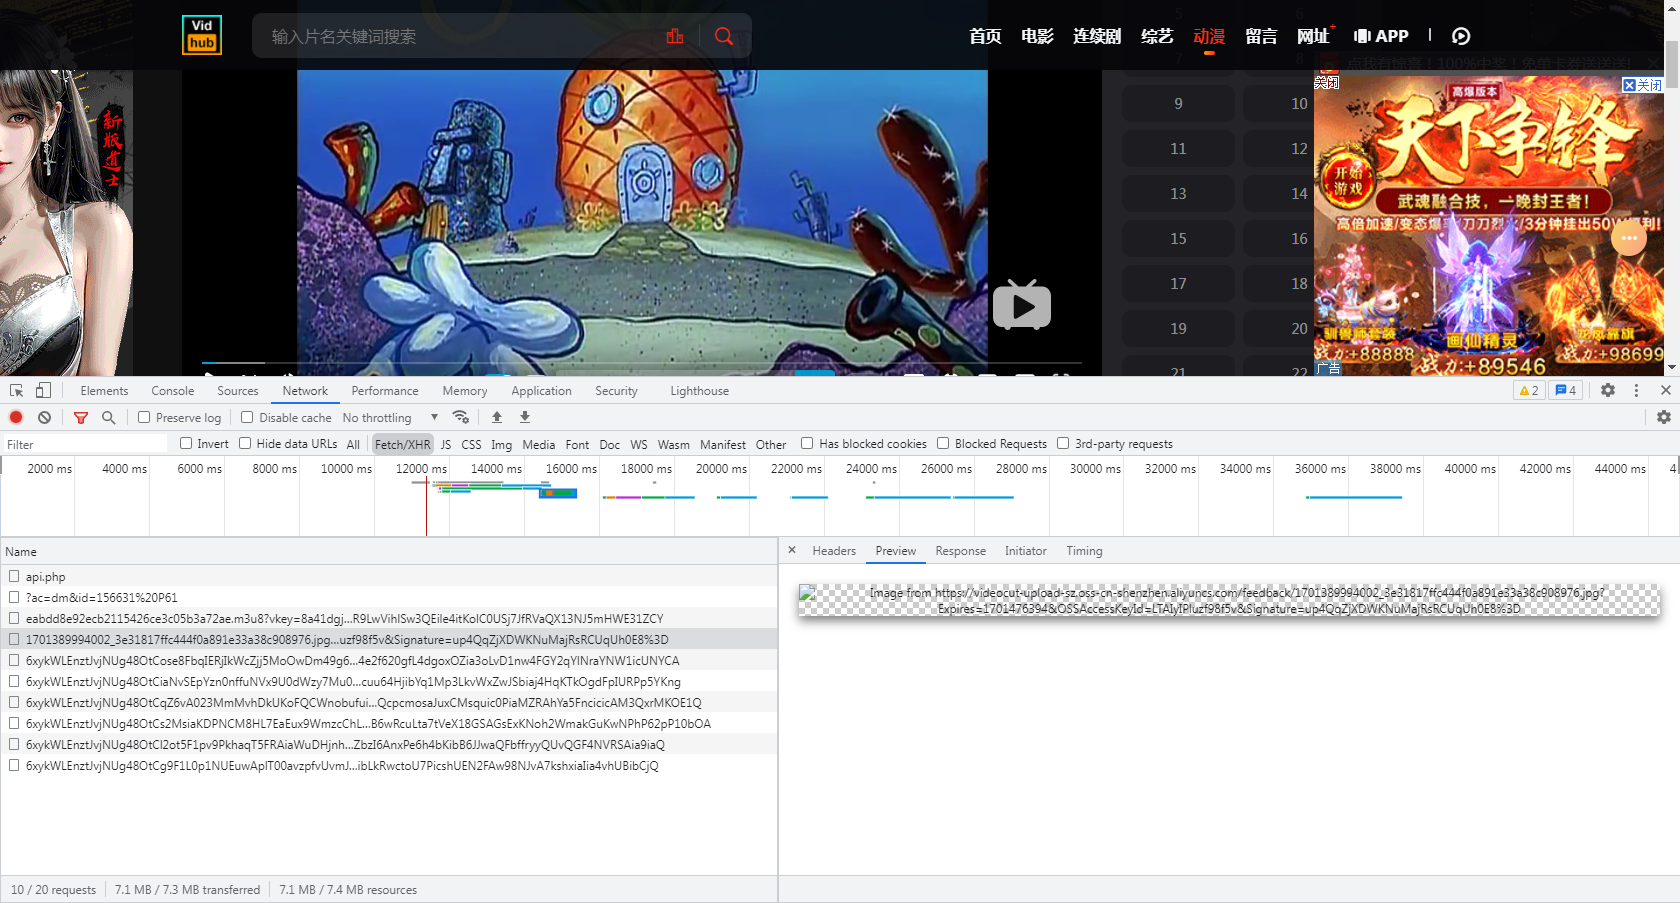
Task: Open DevTools settings gear icon
Action: [1608, 390]
